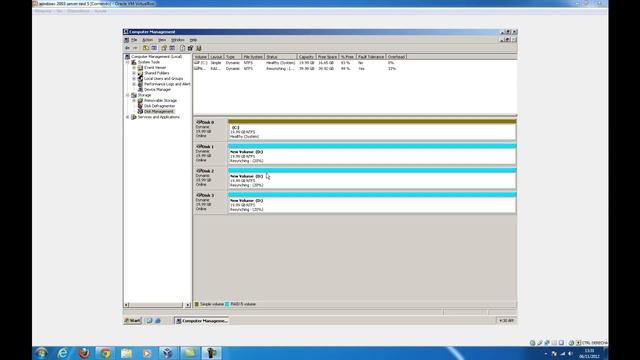
Task: Click the Event Viewer icon in tree
Action: [x=140, y=67]
